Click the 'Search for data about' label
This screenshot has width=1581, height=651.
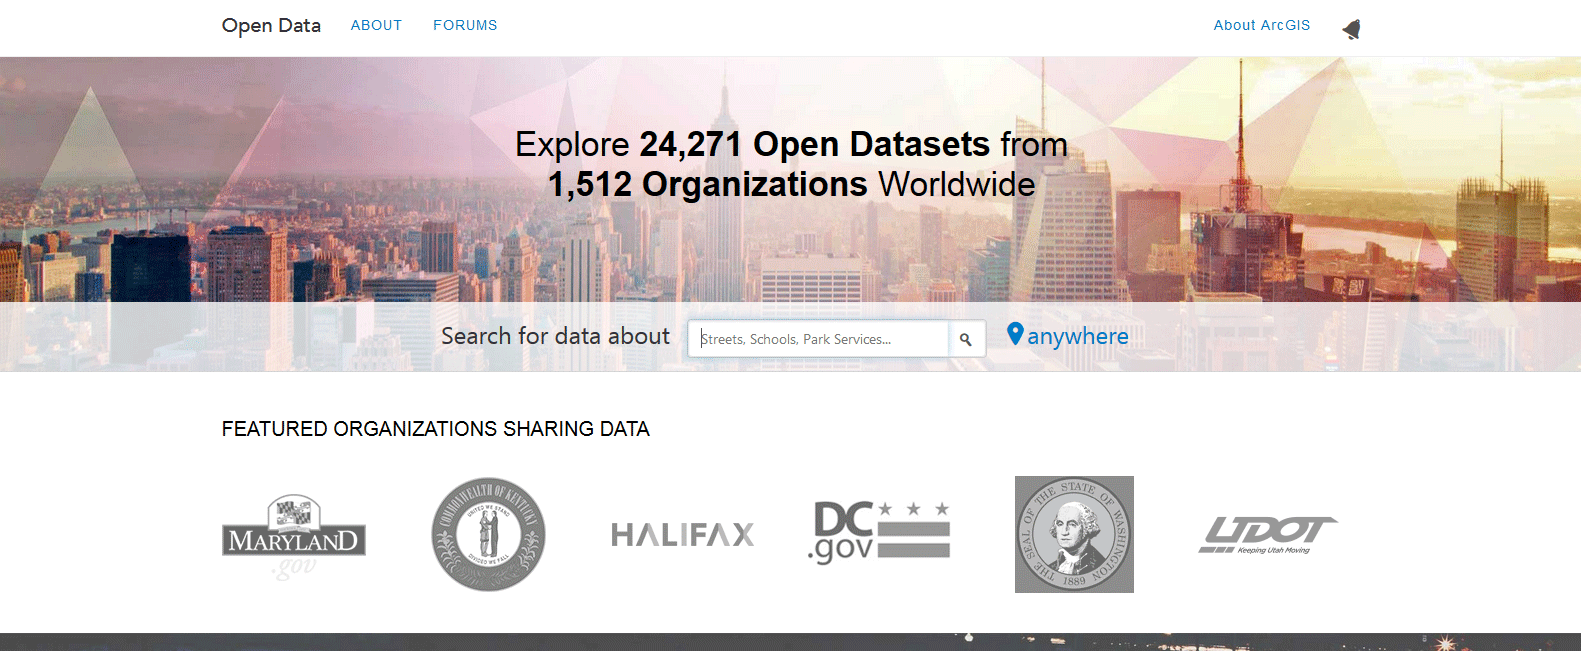coord(555,337)
